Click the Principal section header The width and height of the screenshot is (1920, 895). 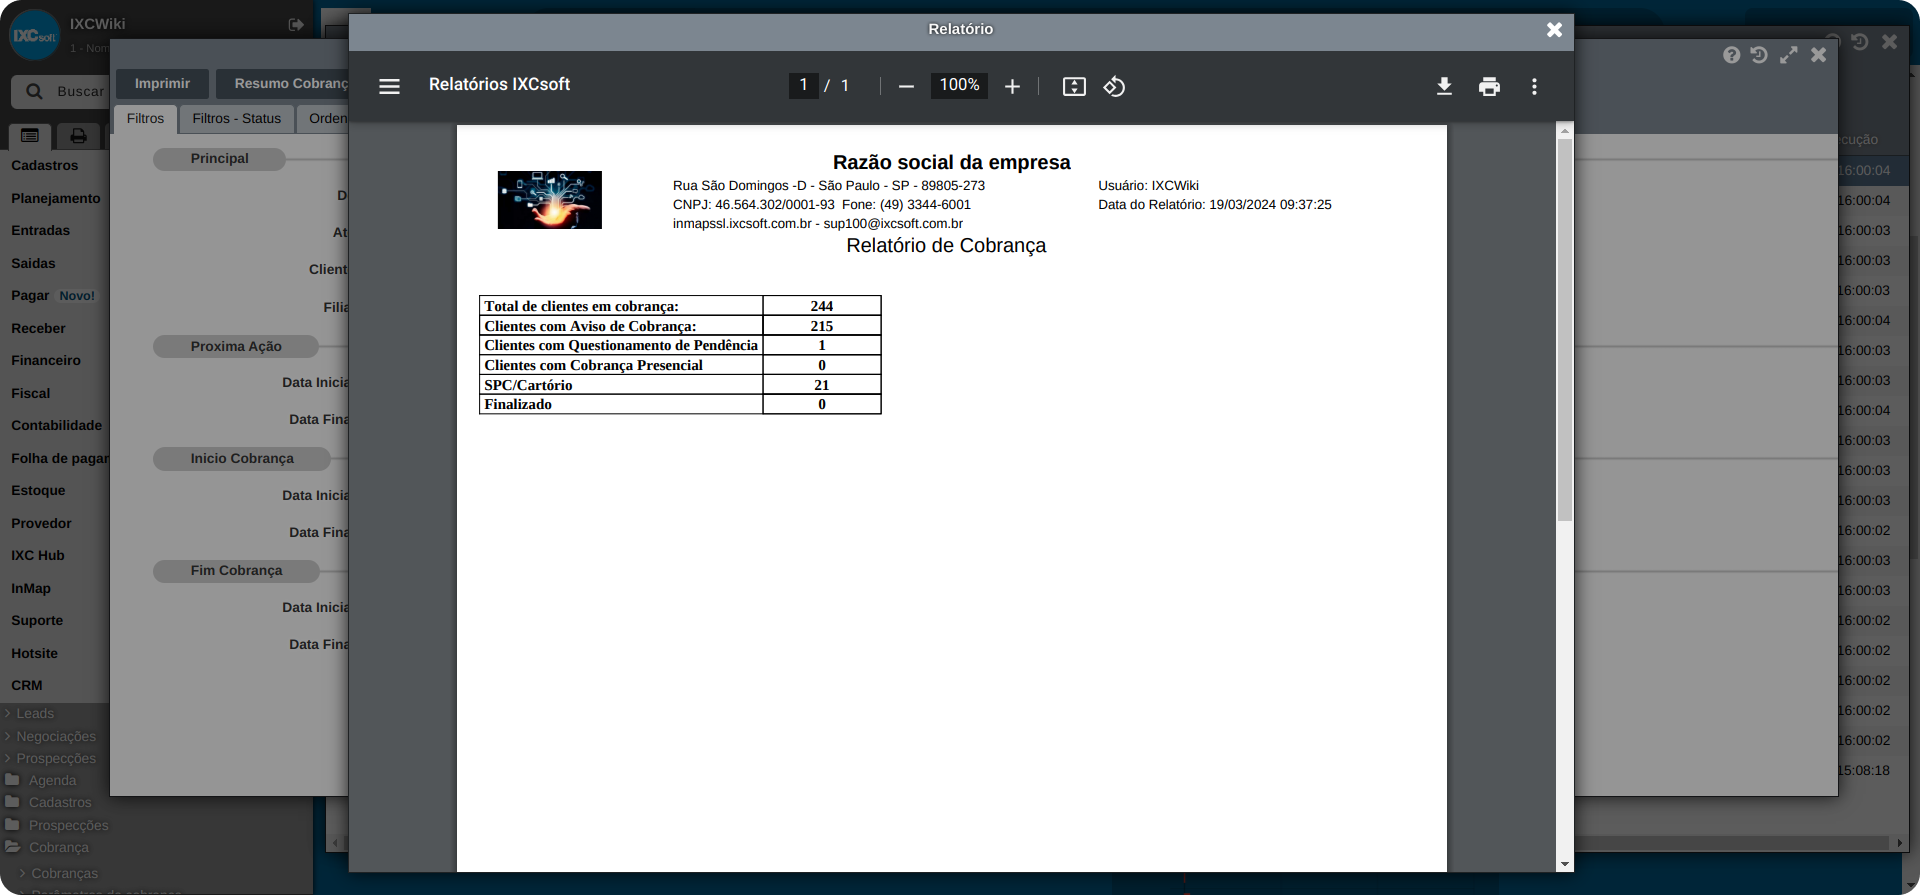point(219,159)
